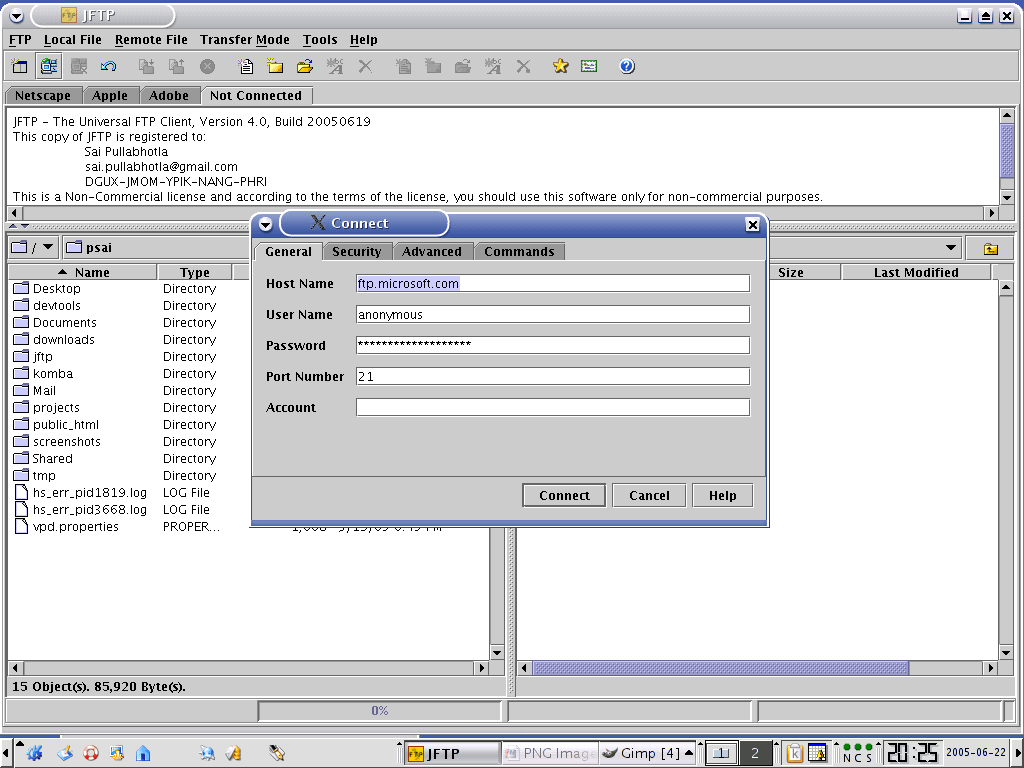Image resolution: width=1024 pixels, height=768 pixels.
Task: Click the blue help question mark icon
Action: coord(627,66)
